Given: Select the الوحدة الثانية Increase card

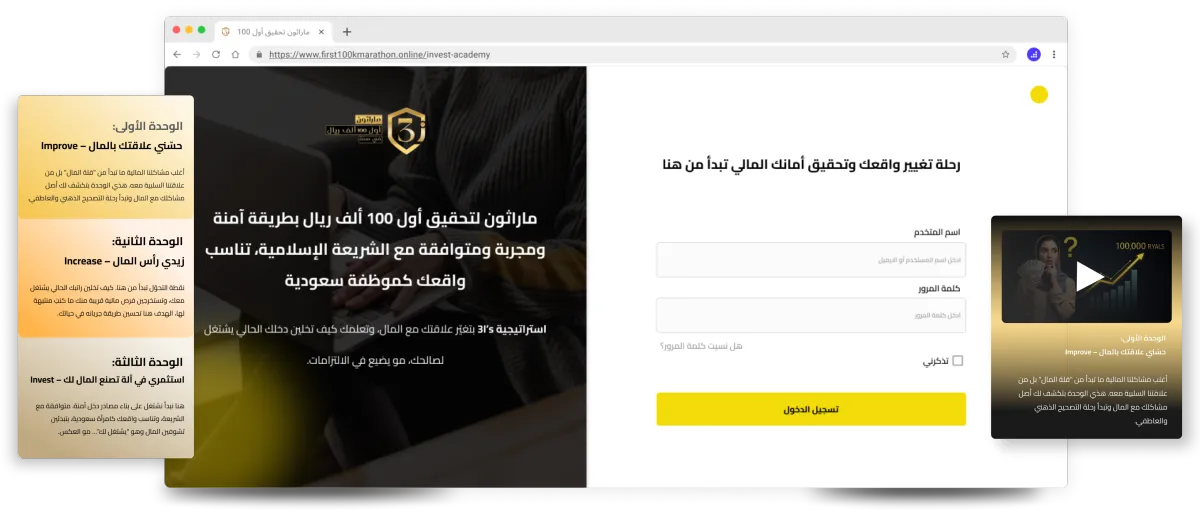Looking at the screenshot, I should pyautogui.click(x=106, y=277).
